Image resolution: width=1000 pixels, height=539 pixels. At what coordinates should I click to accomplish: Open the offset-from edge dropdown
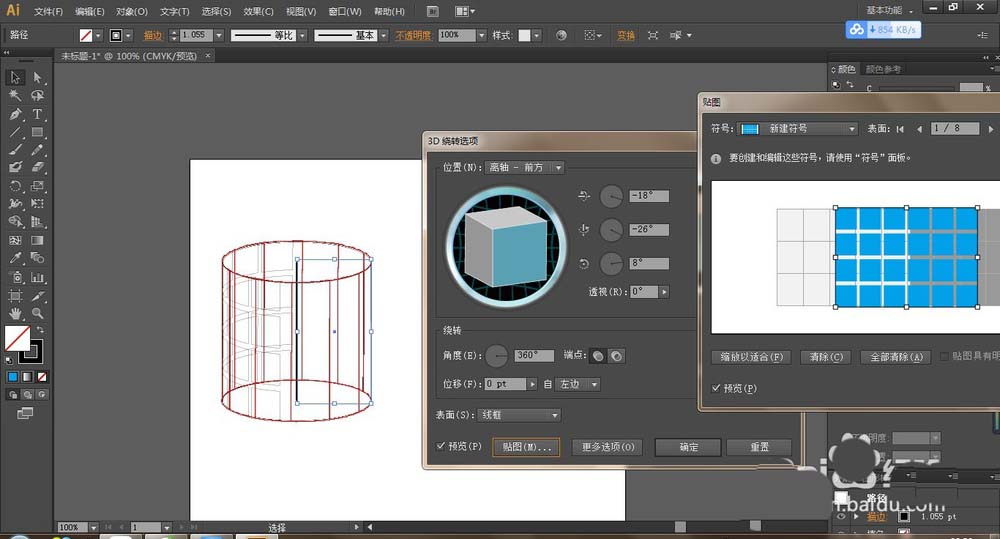click(577, 385)
